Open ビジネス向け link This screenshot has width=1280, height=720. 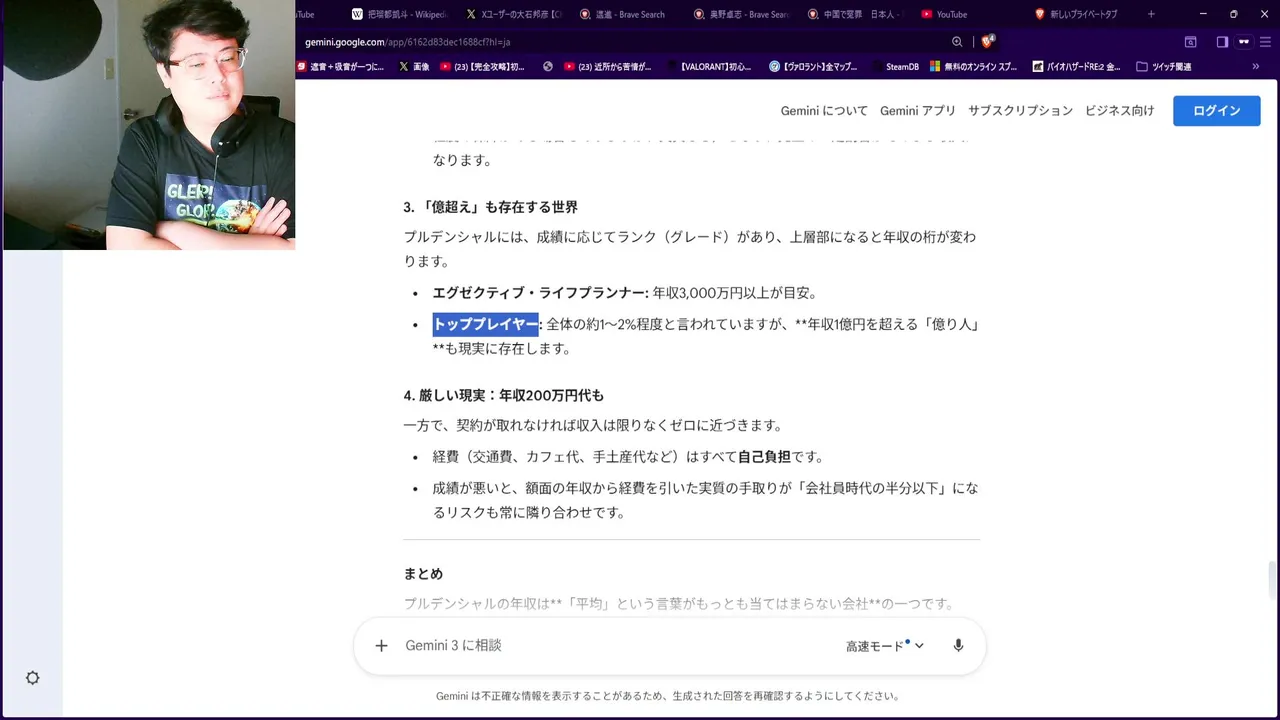point(1119,111)
